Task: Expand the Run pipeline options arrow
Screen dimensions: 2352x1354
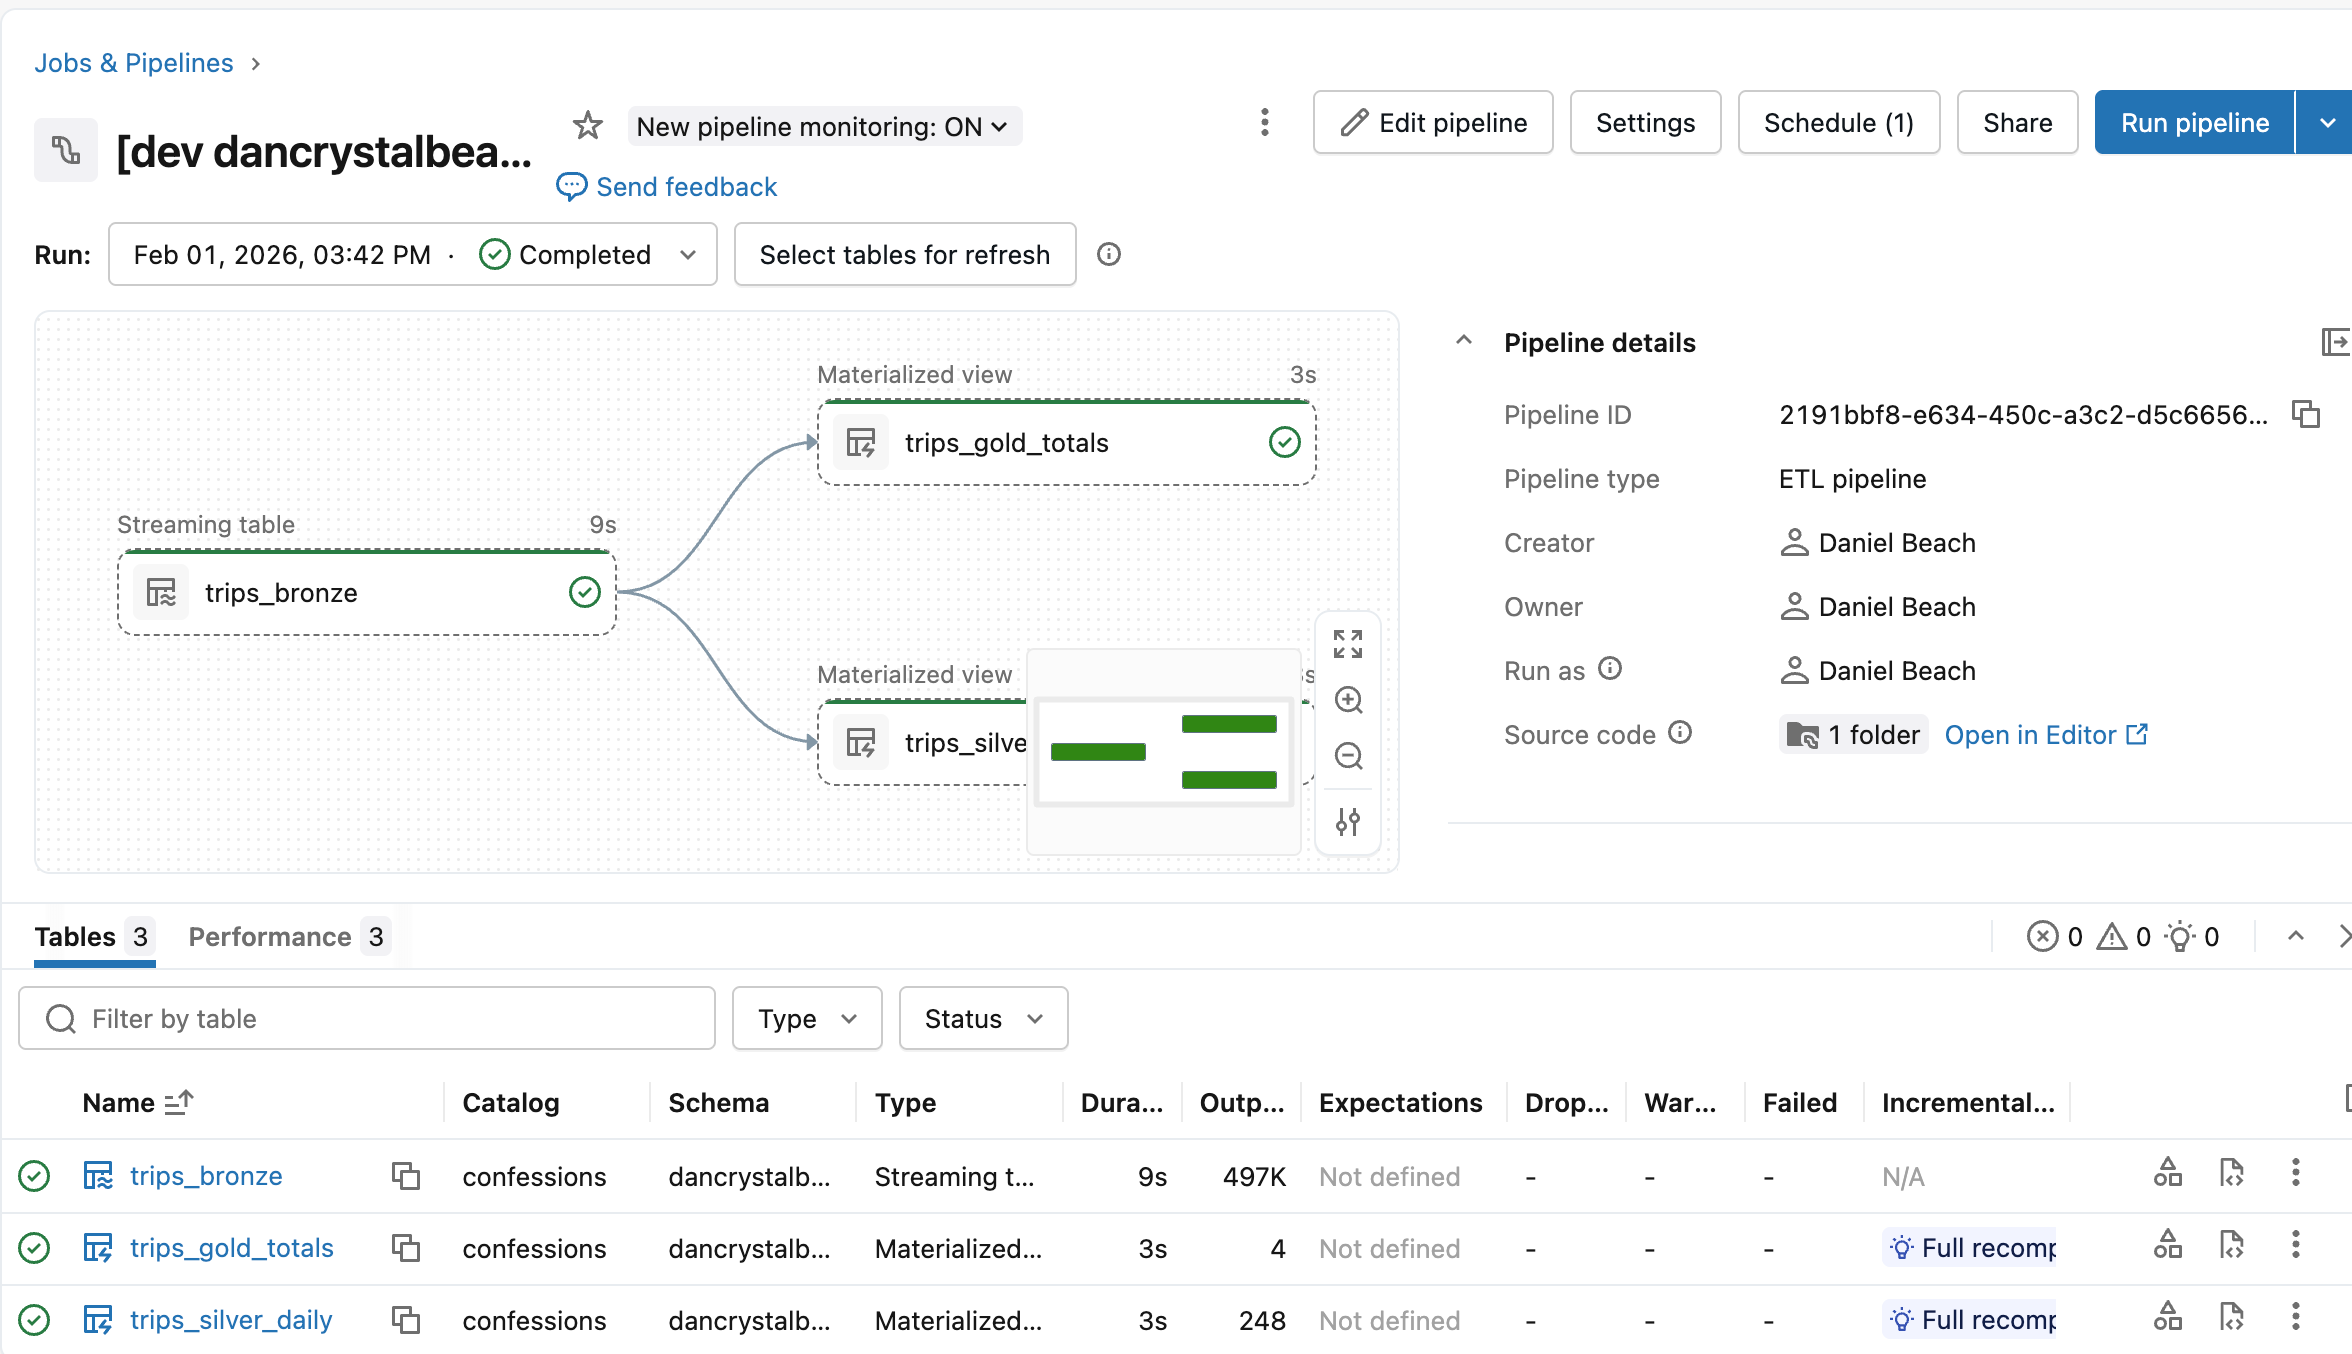Action: [x=2327, y=123]
